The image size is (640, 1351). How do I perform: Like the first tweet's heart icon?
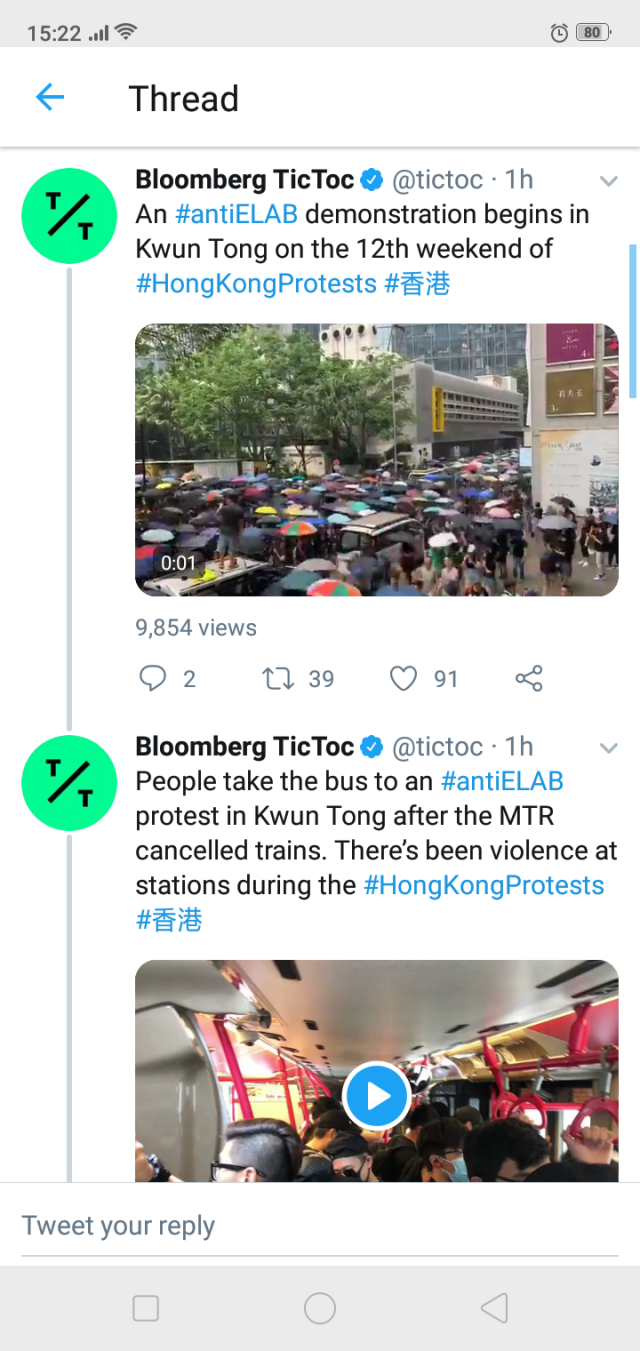click(x=403, y=679)
